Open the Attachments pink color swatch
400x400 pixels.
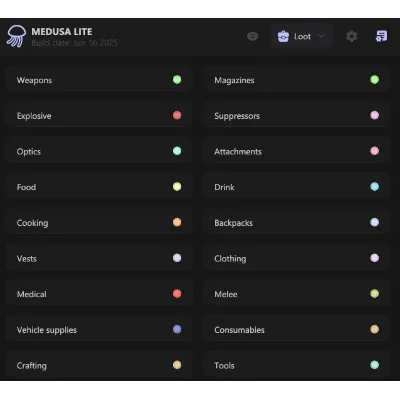375,151
